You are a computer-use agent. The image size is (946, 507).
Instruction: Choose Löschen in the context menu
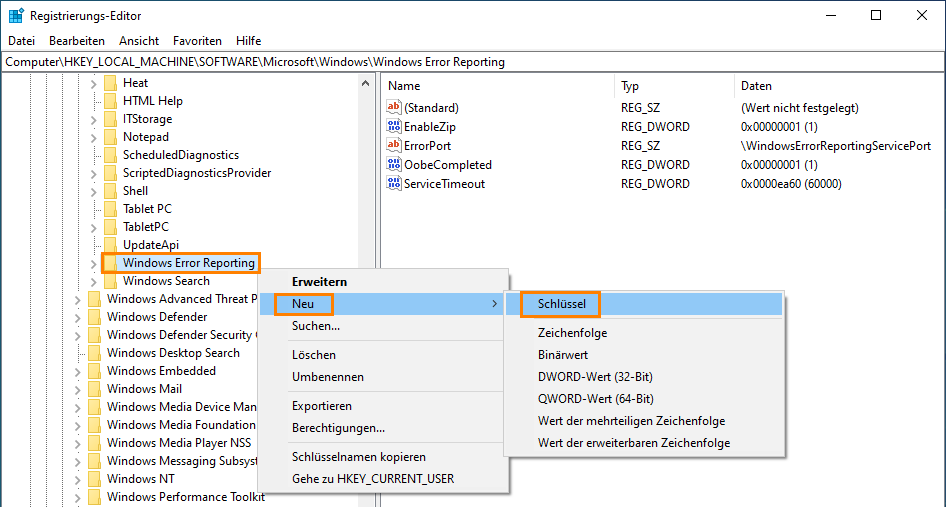pyautogui.click(x=384, y=355)
